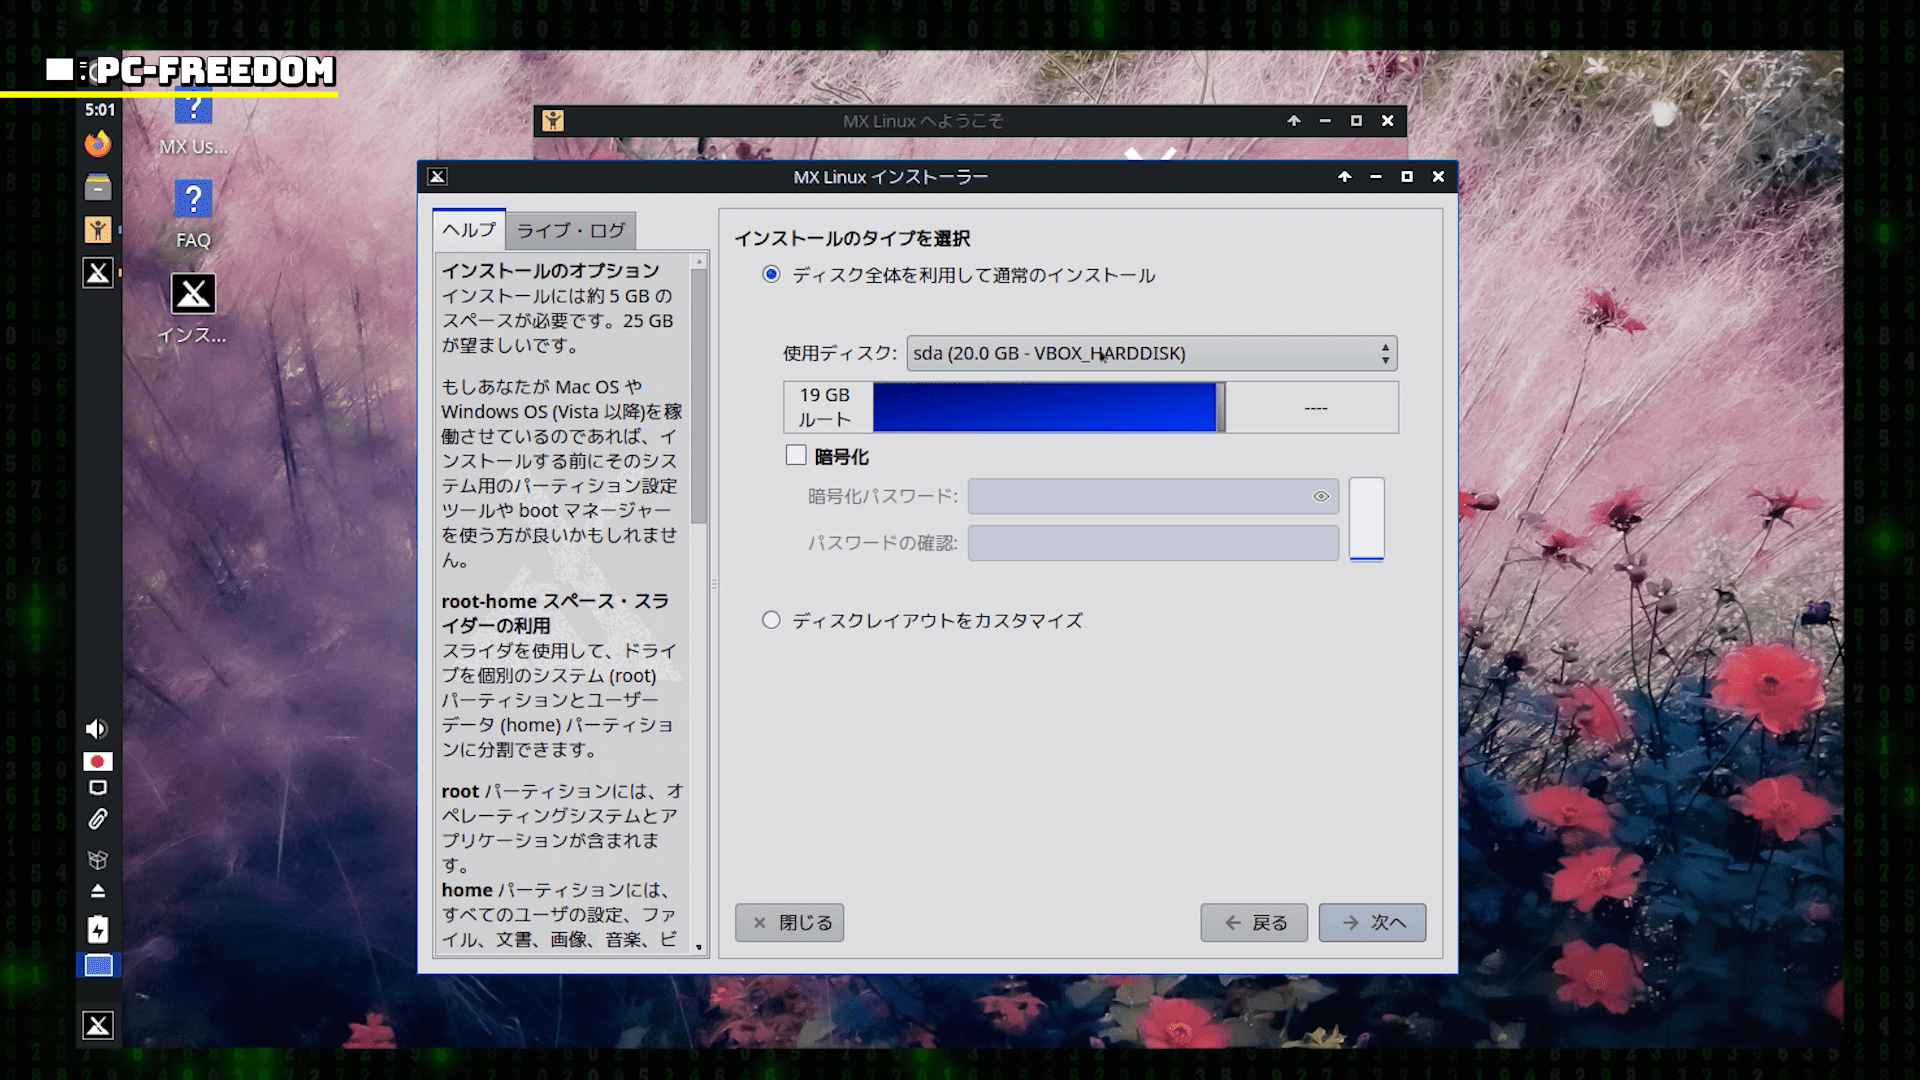This screenshot has width=1920, height=1080.
Task: Enable the 暗号化 encryption checkbox
Action: click(x=796, y=456)
